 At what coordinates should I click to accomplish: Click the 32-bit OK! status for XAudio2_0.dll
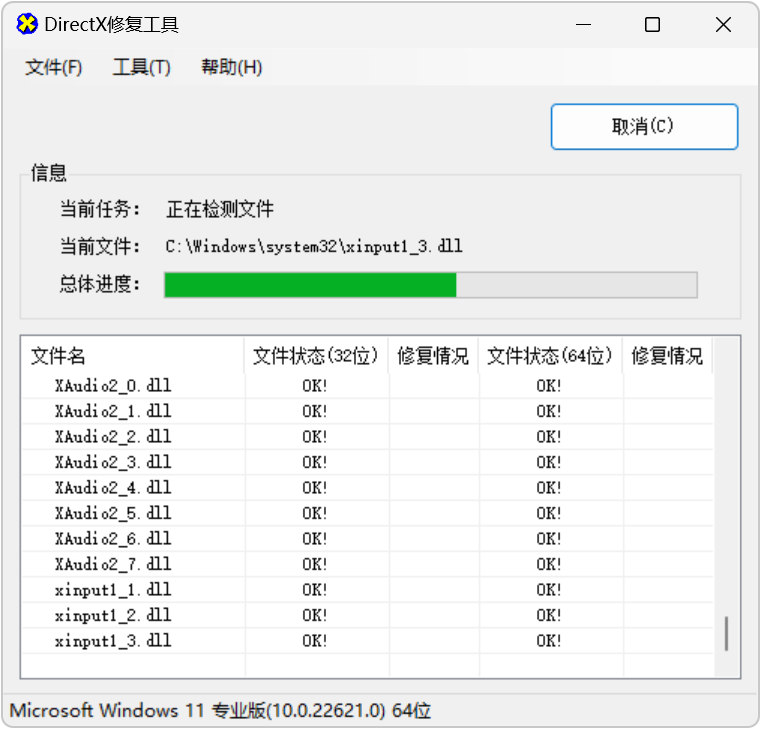point(314,386)
